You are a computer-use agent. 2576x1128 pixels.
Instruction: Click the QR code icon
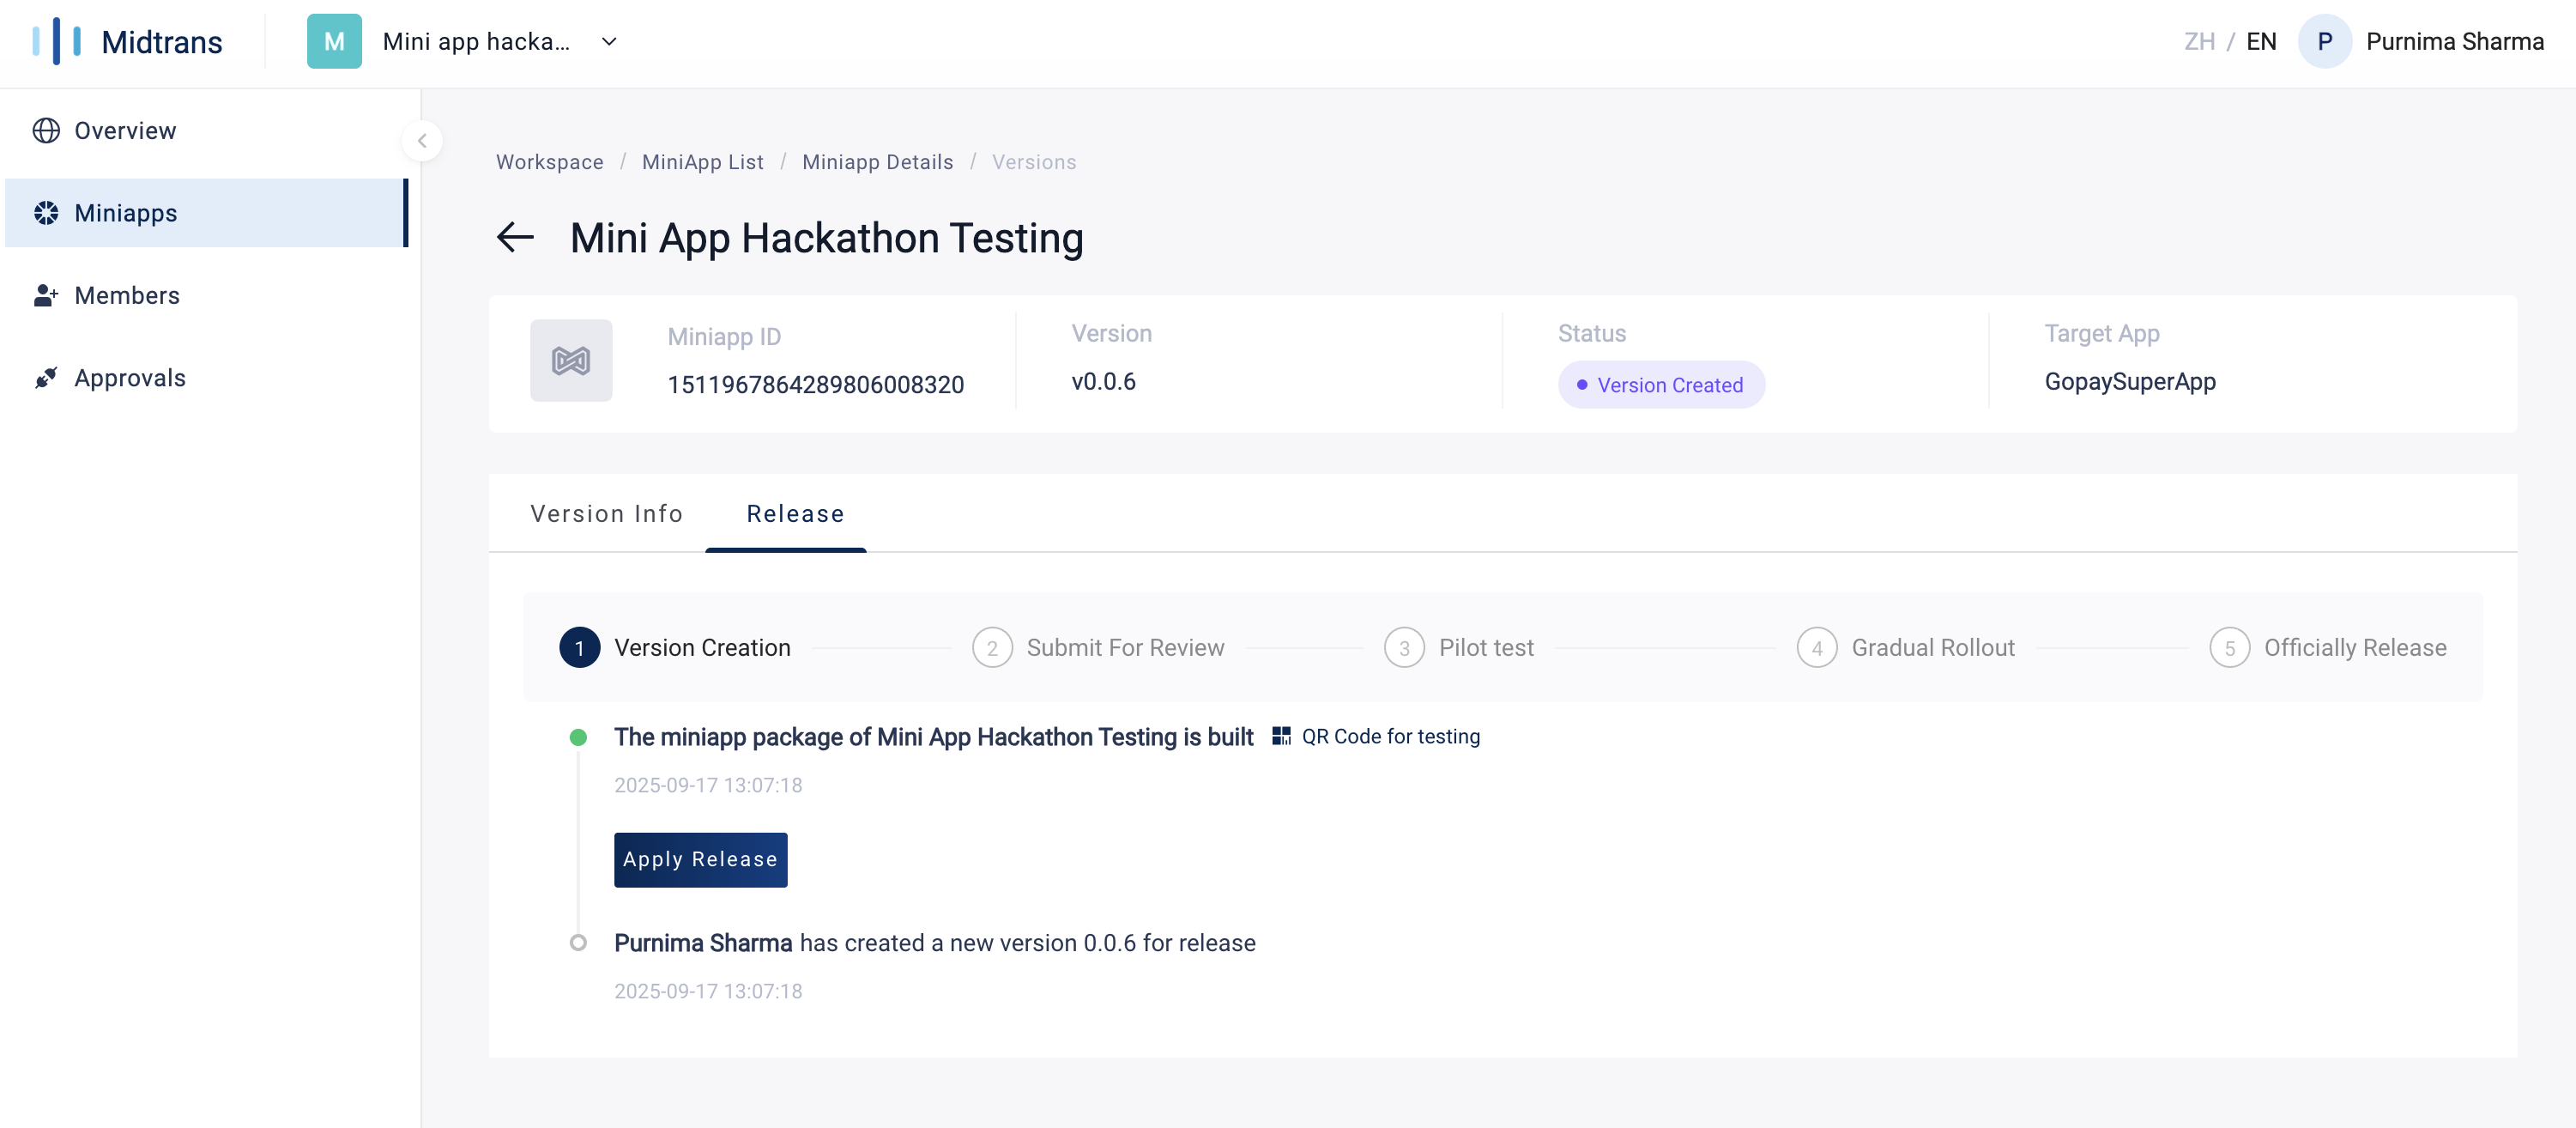pyautogui.click(x=1281, y=737)
